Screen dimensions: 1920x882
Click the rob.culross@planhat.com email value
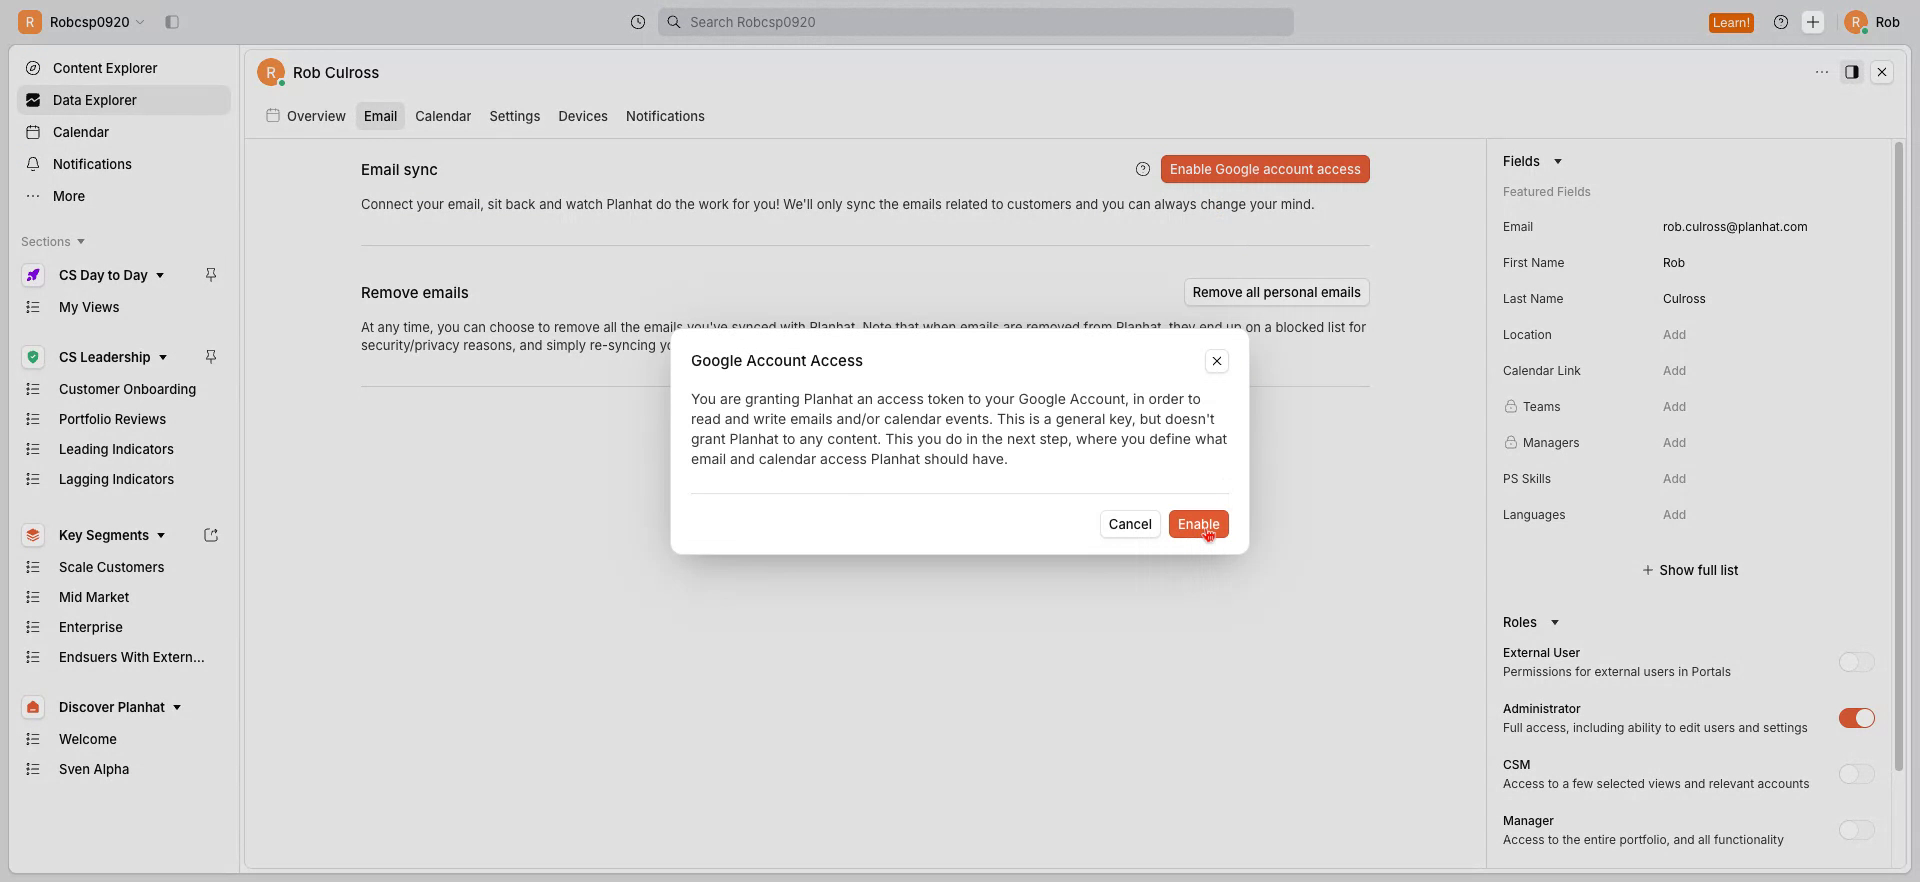point(1735,227)
